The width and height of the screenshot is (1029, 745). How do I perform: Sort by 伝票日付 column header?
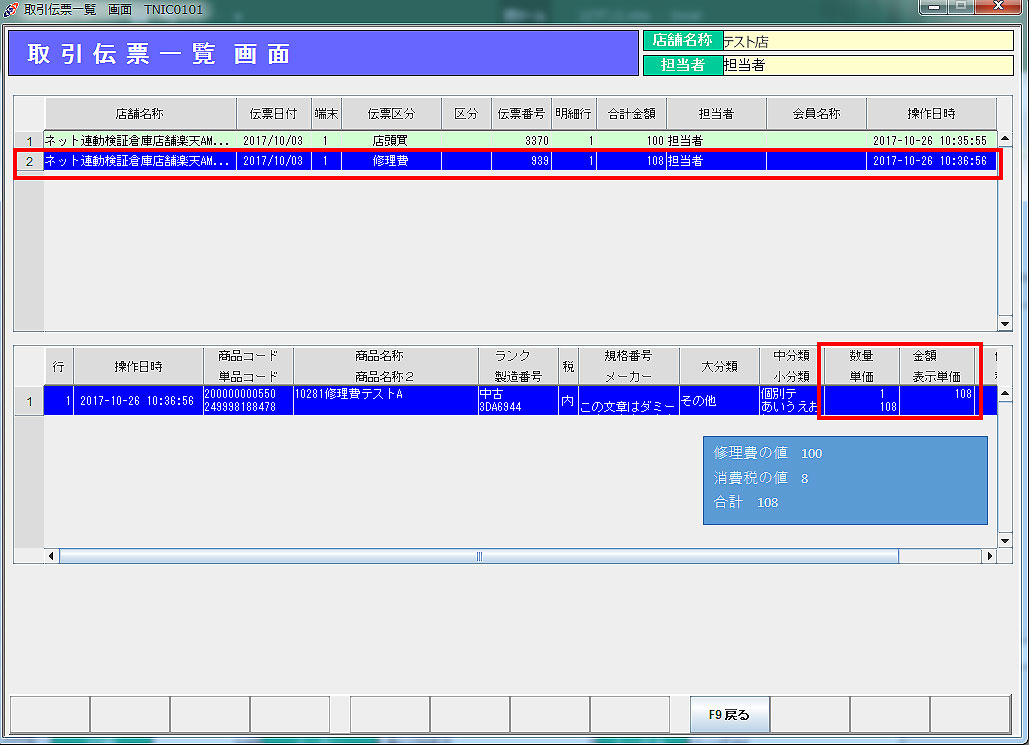click(273, 114)
